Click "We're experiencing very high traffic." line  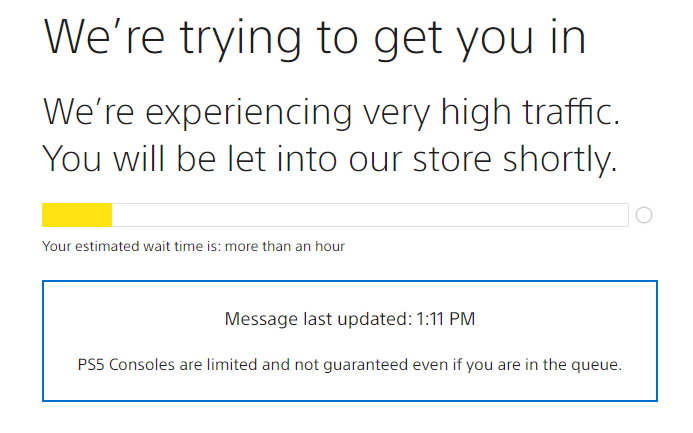point(331,113)
